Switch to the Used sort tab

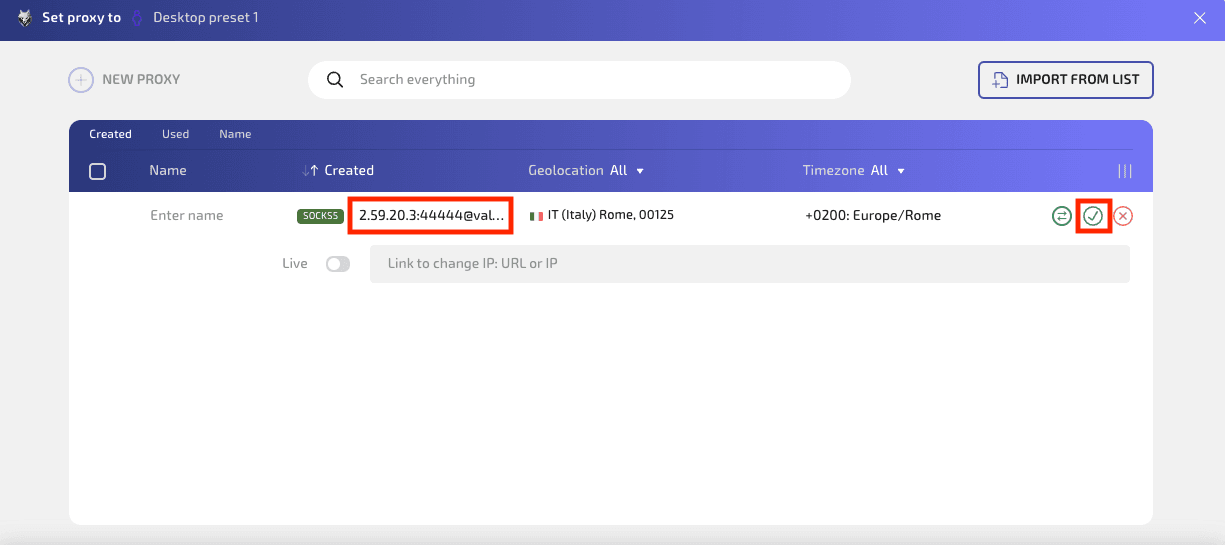coord(175,134)
